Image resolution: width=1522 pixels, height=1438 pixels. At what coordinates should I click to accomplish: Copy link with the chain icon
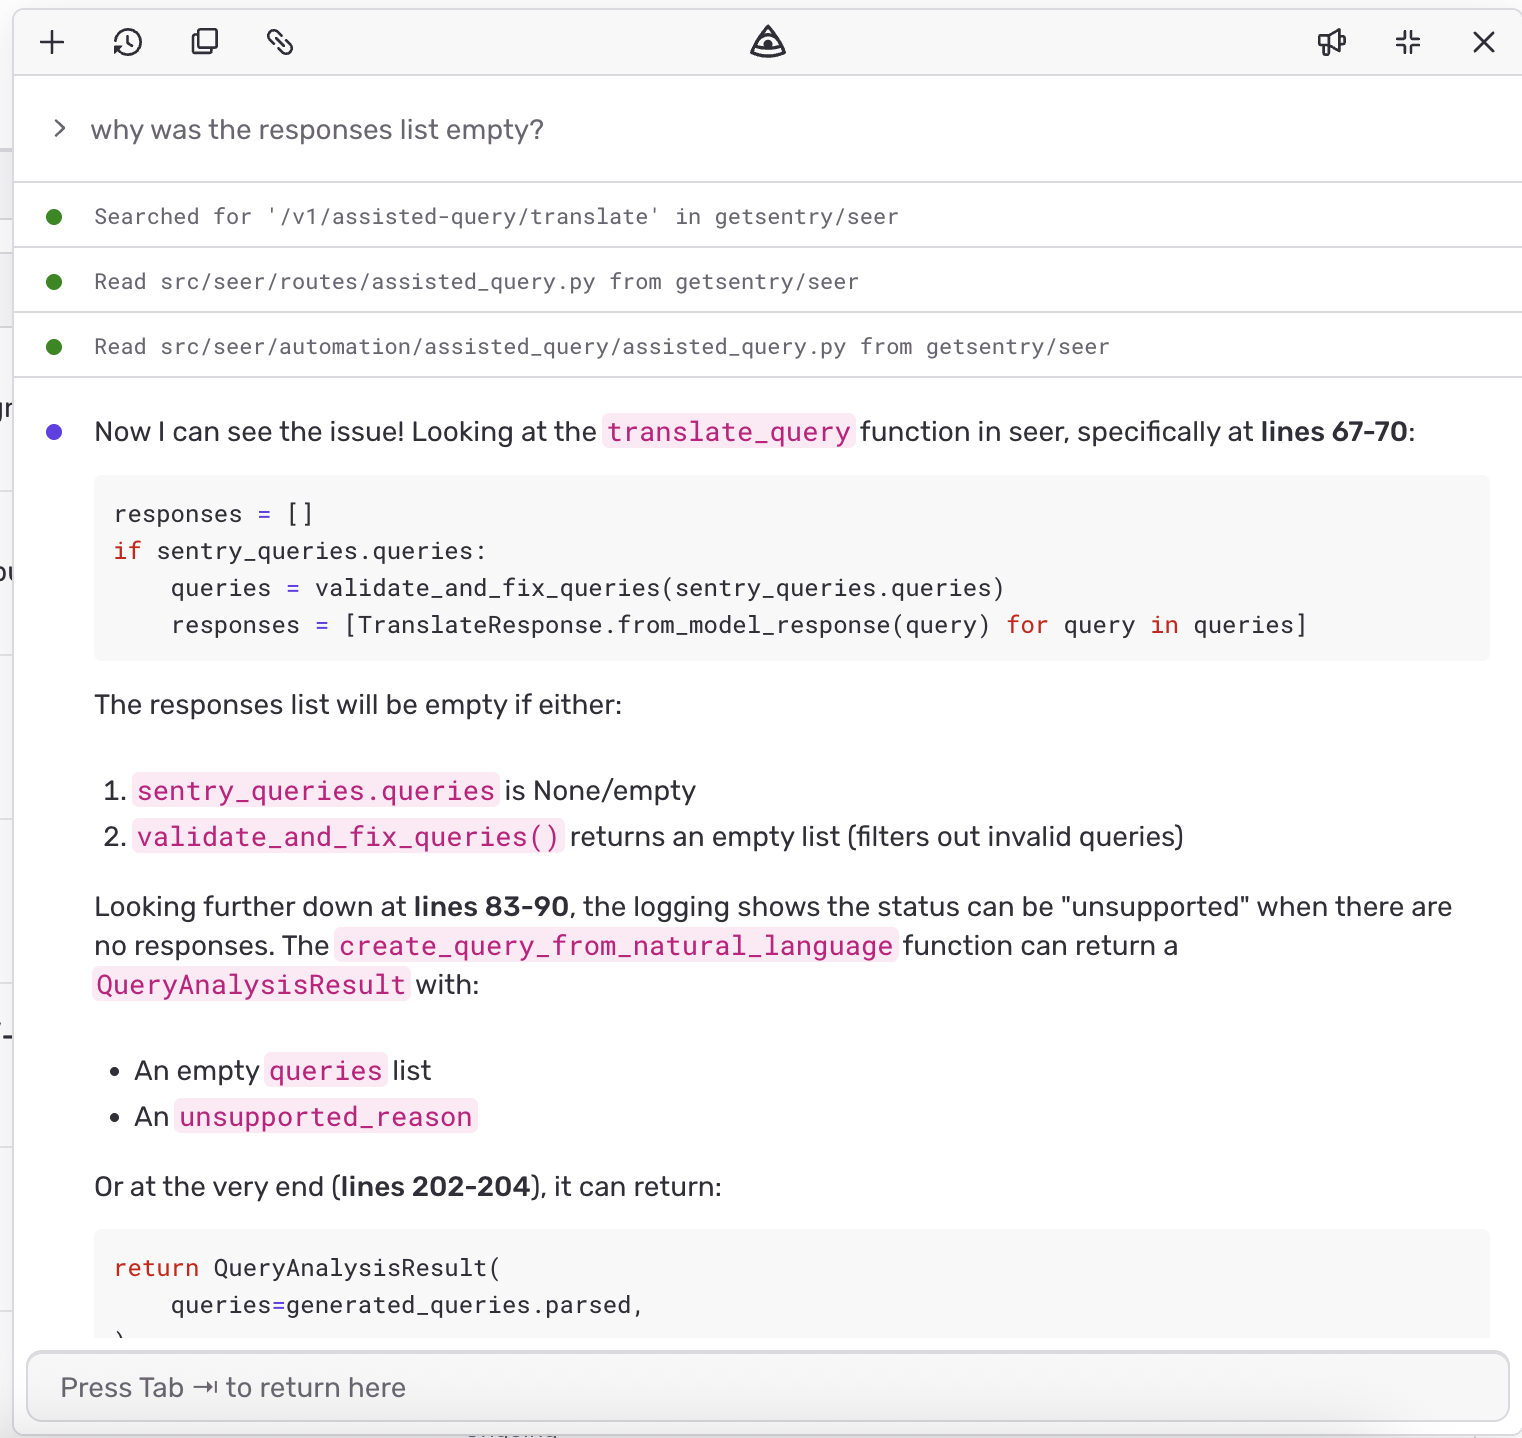point(280,42)
